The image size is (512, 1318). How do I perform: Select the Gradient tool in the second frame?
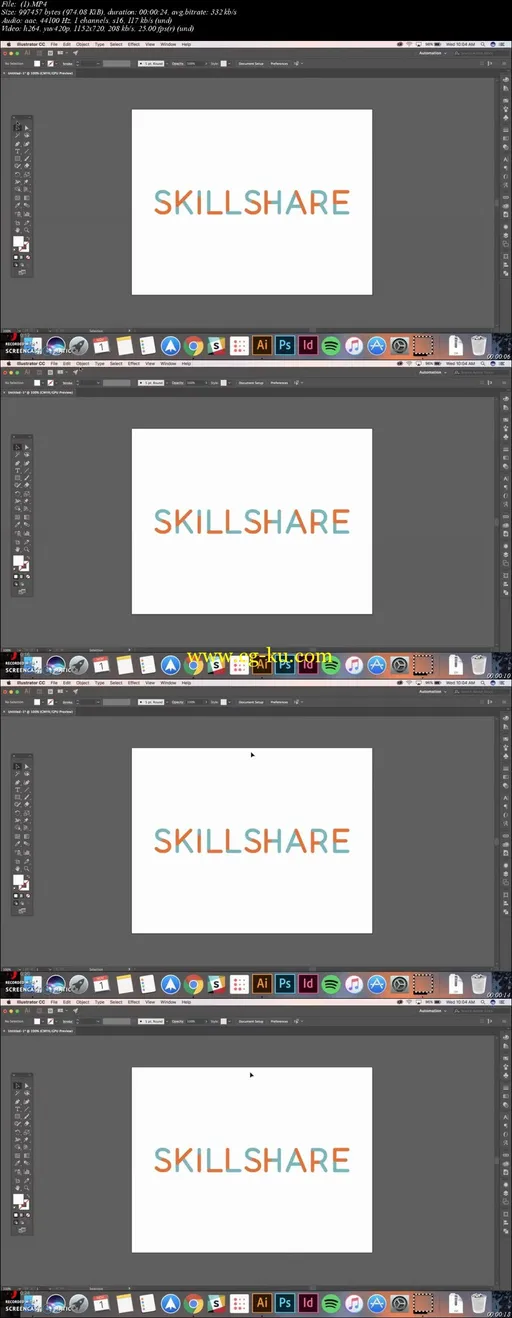[27, 517]
